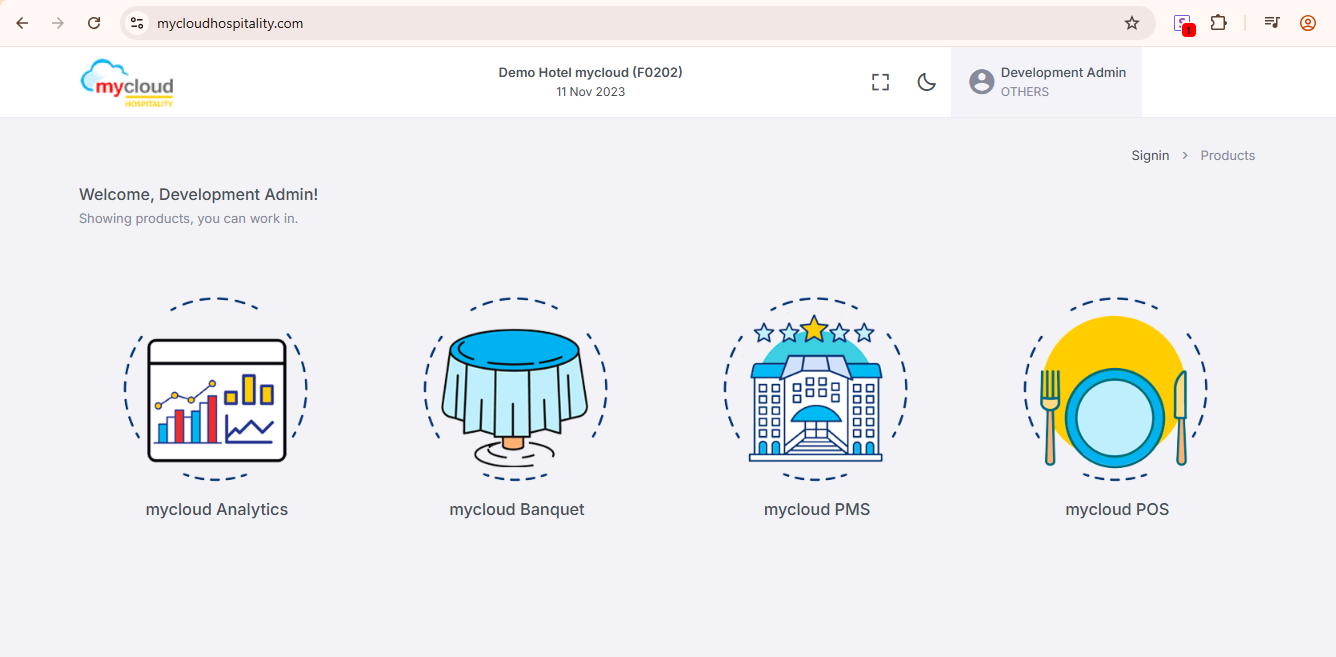The width and height of the screenshot is (1336, 657).
Task: Switch to dark mode with moon icon
Action: (927, 82)
